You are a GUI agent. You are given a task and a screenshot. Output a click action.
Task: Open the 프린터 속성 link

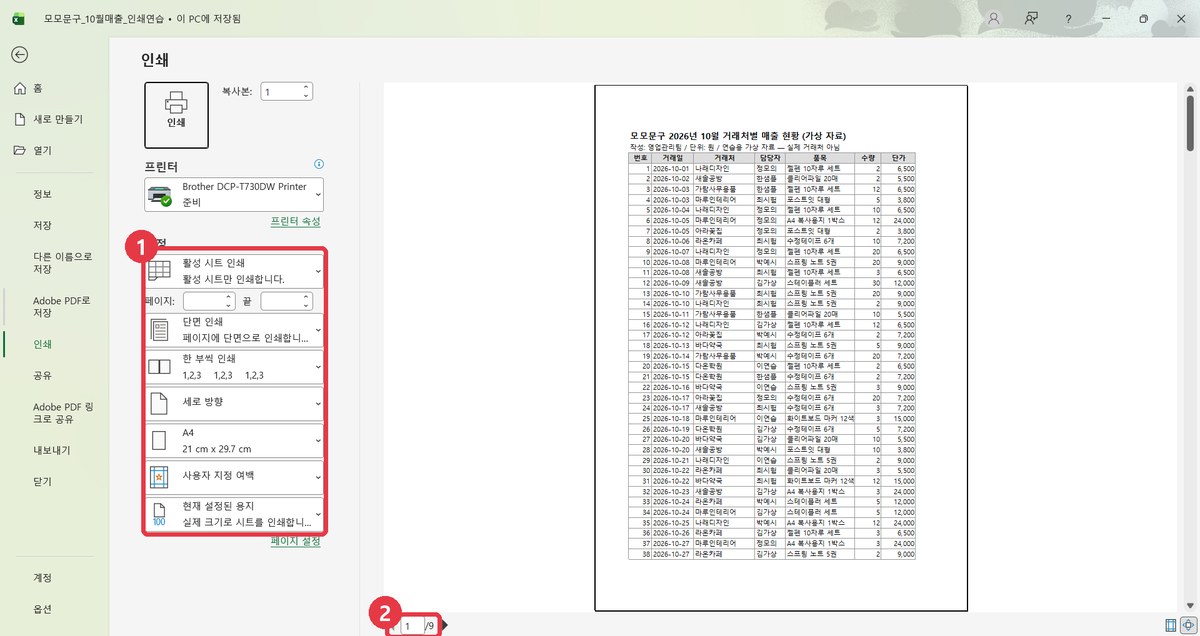[296, 221]
